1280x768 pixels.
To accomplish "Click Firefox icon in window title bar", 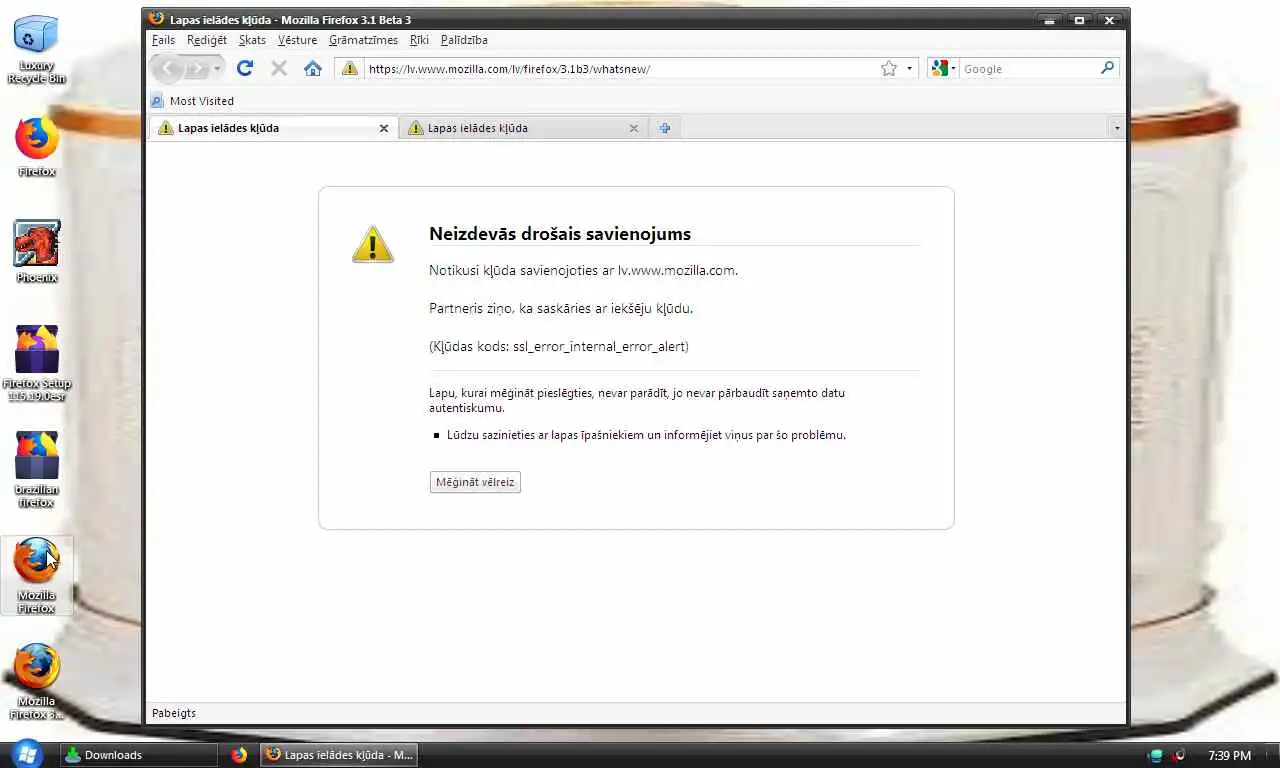I will pos(156,19).
